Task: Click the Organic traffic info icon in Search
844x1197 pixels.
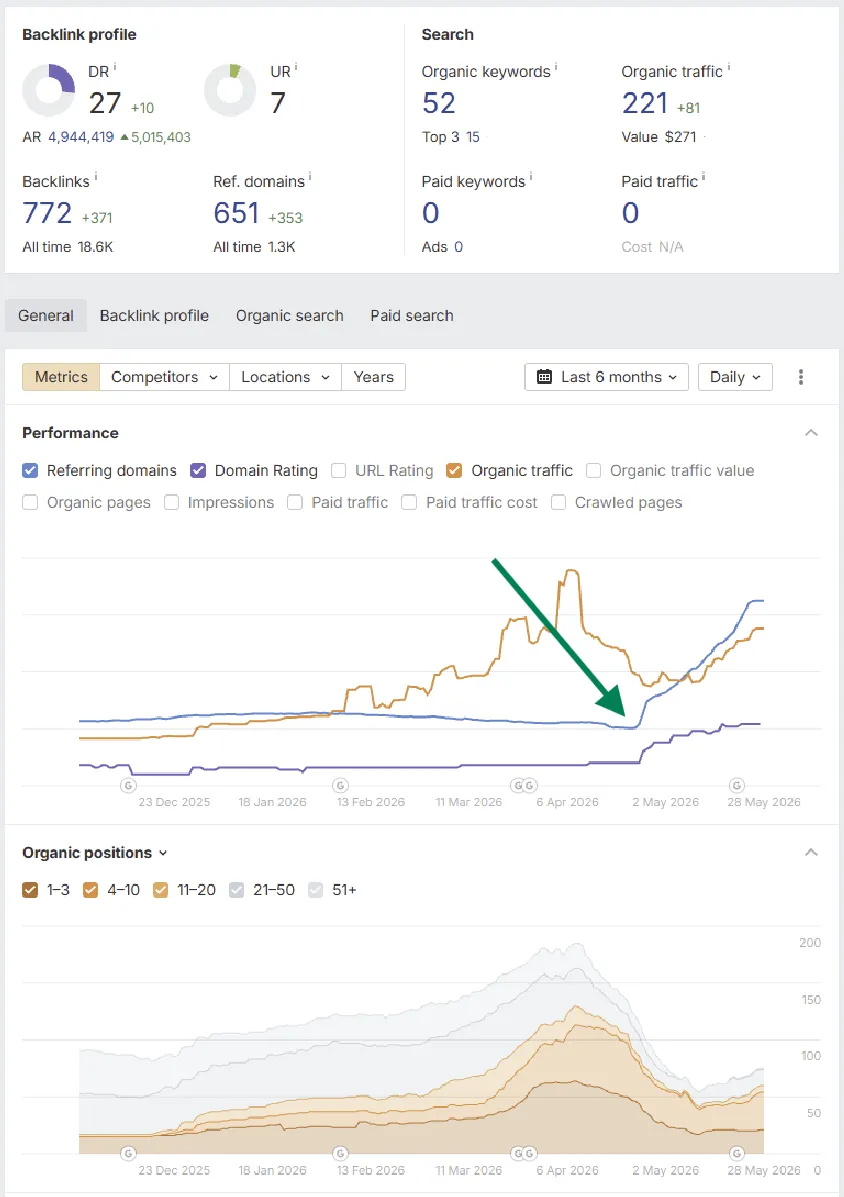Action: pyautogui.click(x=729, y=68)
